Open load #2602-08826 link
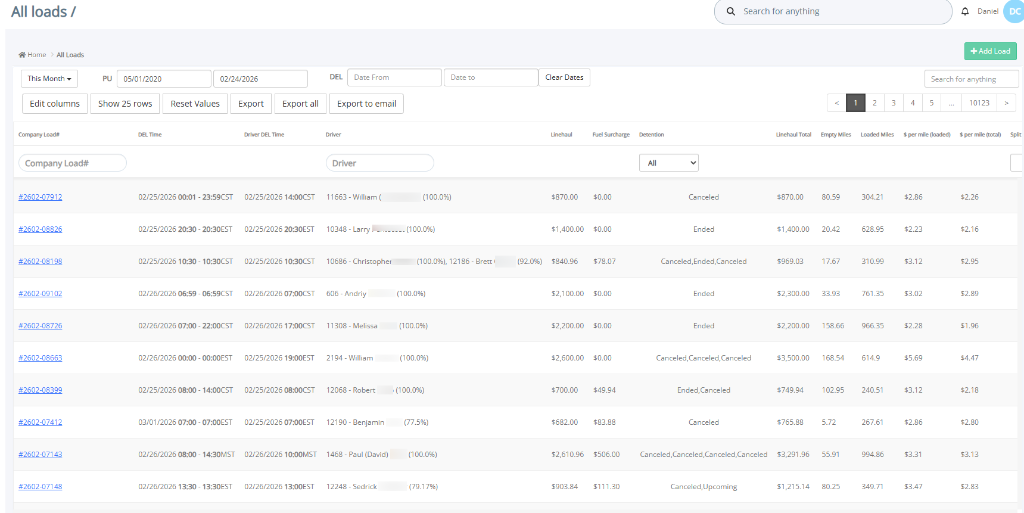The height and width of the screenshot is (513, 1024). click(40, 229)
